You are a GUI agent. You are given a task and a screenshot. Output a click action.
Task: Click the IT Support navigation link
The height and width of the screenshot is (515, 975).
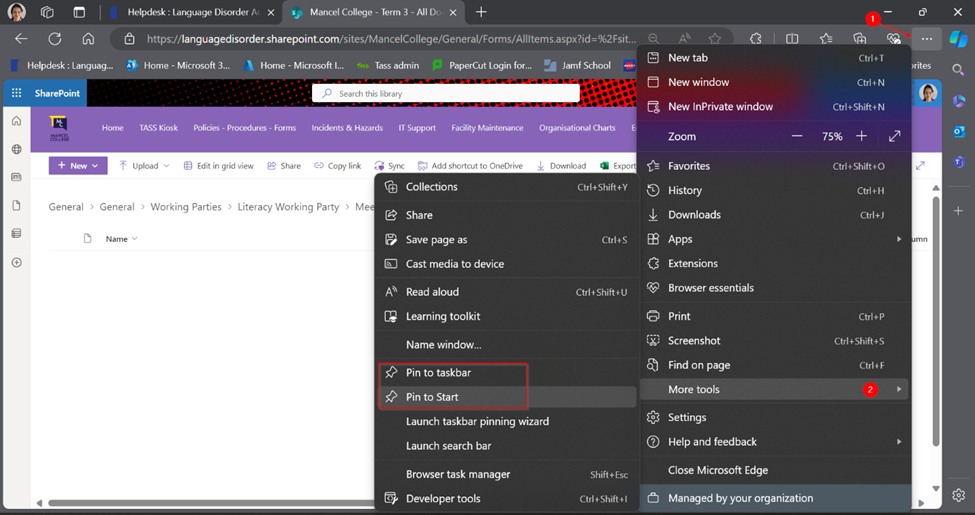(416, 128)
